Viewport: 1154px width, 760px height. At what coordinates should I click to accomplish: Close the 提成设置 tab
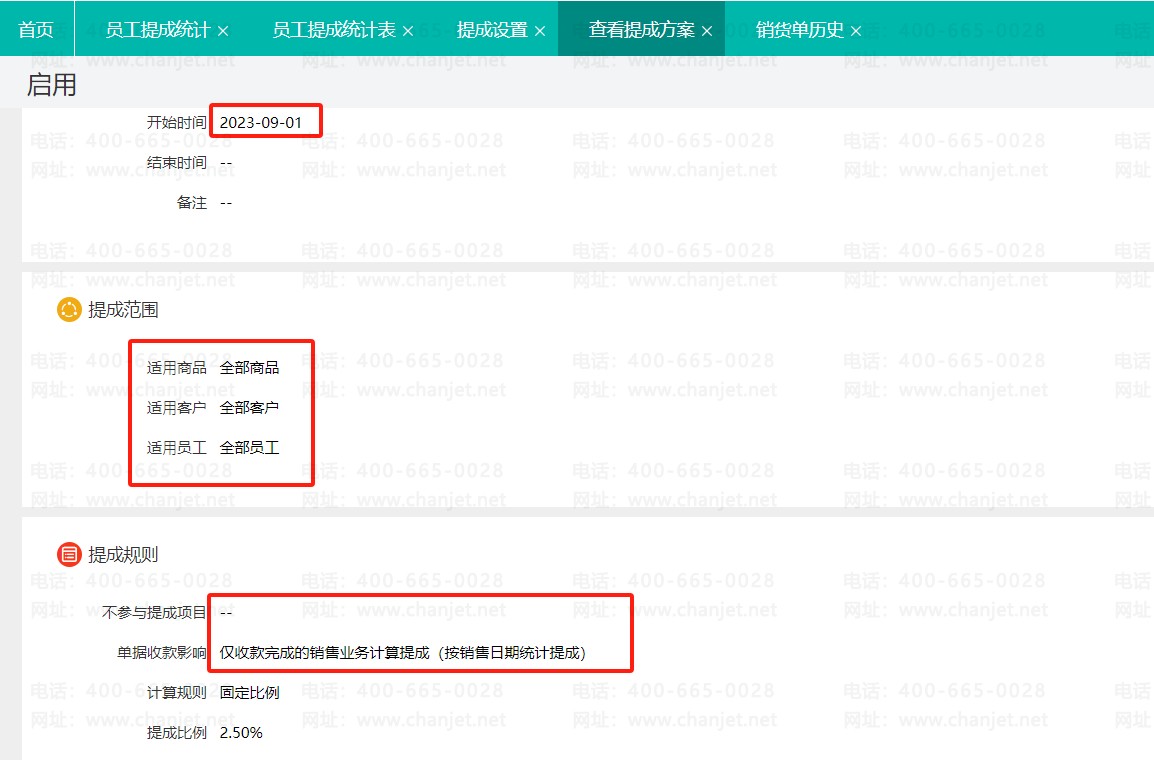(540, 31)
